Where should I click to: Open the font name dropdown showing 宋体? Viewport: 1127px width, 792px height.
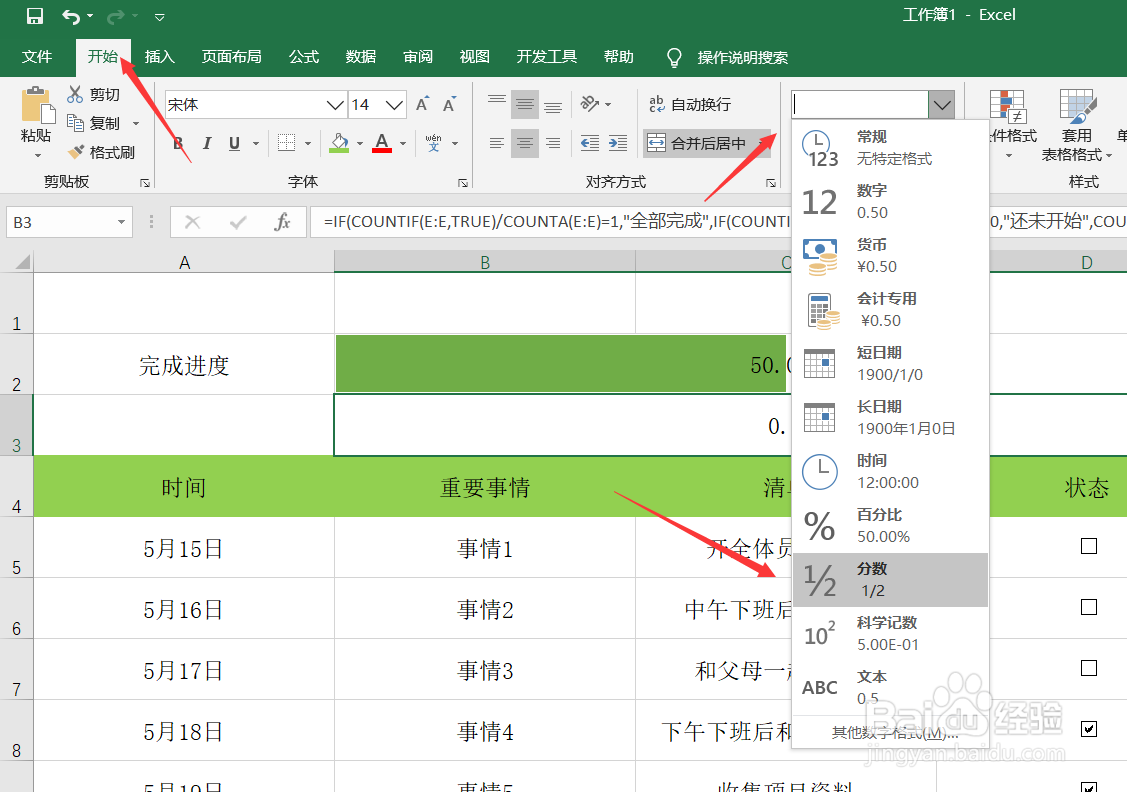tap(335, 104)
